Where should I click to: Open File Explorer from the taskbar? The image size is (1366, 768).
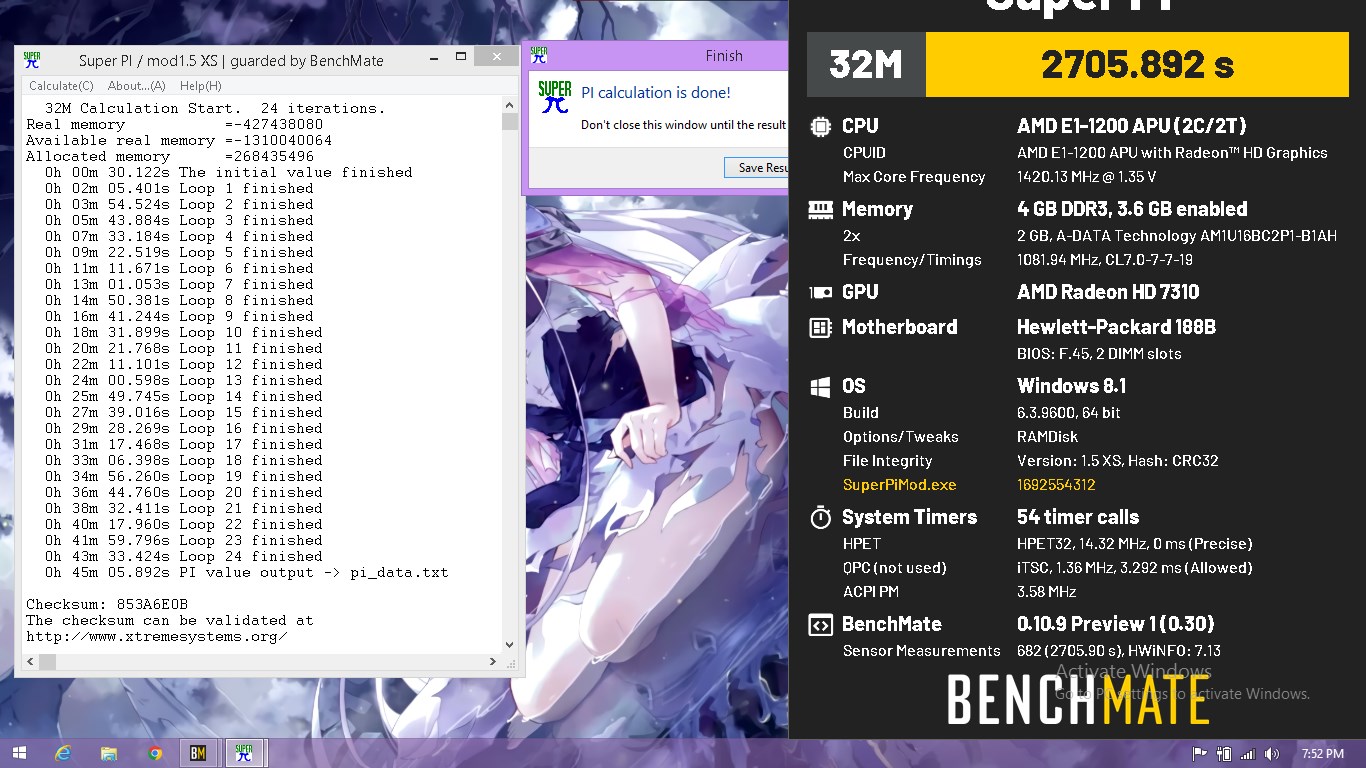click(110, 753)
